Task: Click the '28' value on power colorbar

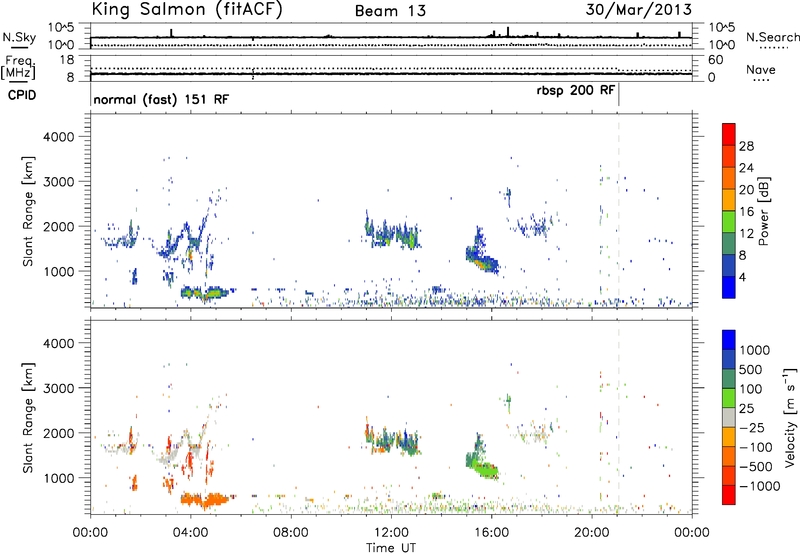Action: click(x=746, y=146)
